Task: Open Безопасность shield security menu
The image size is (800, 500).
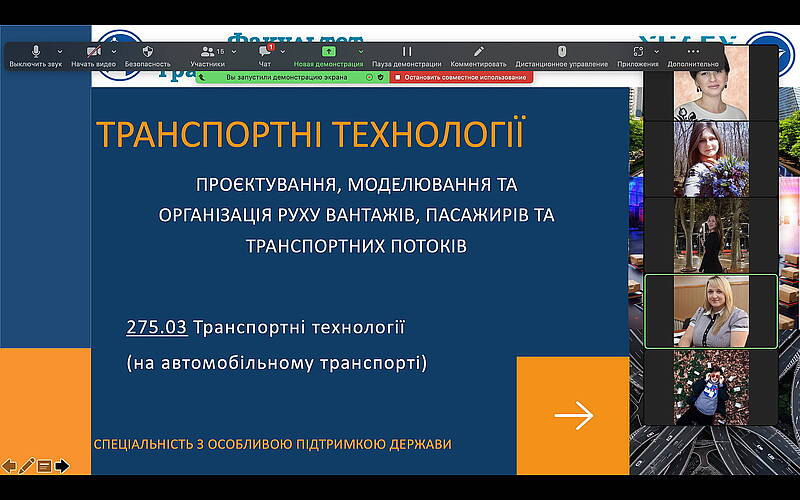Action: point(147,56)
